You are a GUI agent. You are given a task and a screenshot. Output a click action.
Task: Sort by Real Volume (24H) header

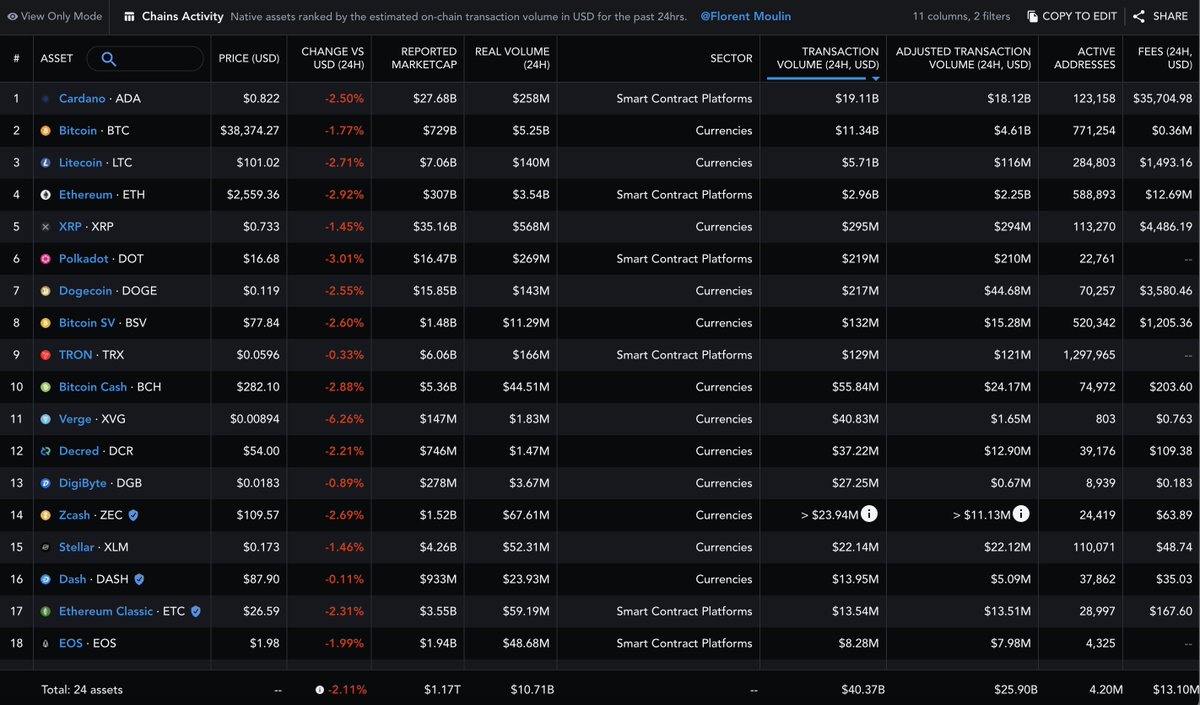512,58
